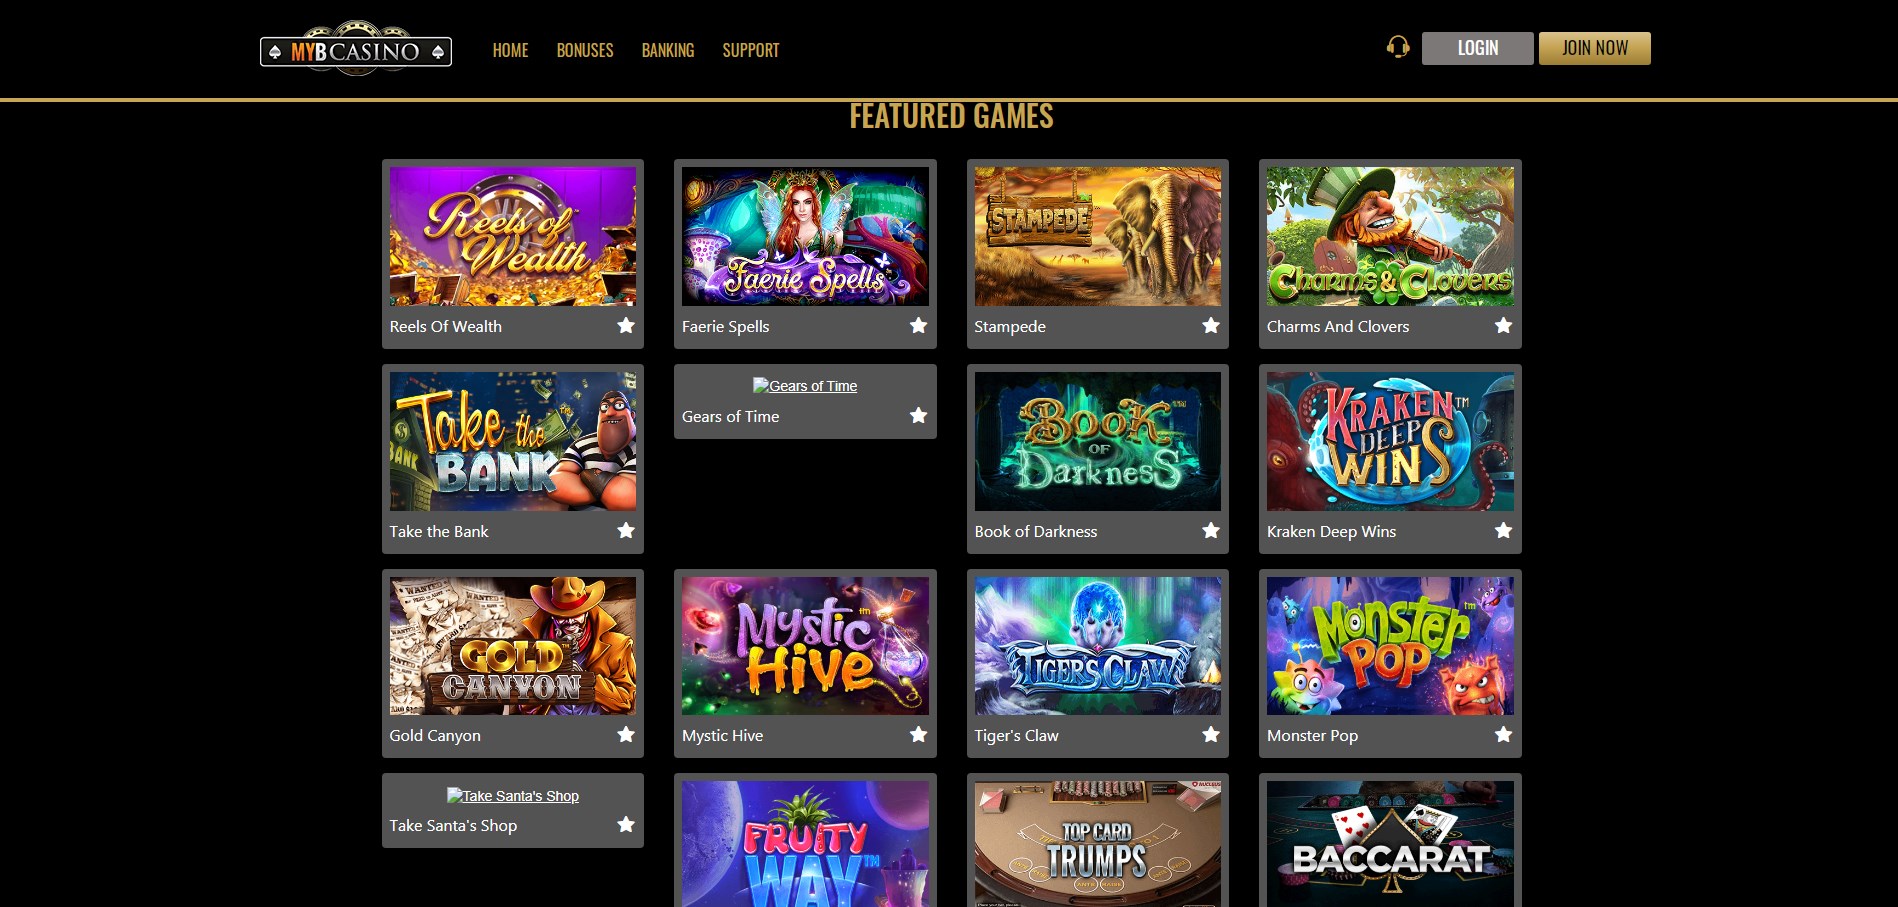The width and height of the screenshot is (1898, 907).
Task: Select Support in the top menu
Action: pyautogui.click(x=751, y=50)
